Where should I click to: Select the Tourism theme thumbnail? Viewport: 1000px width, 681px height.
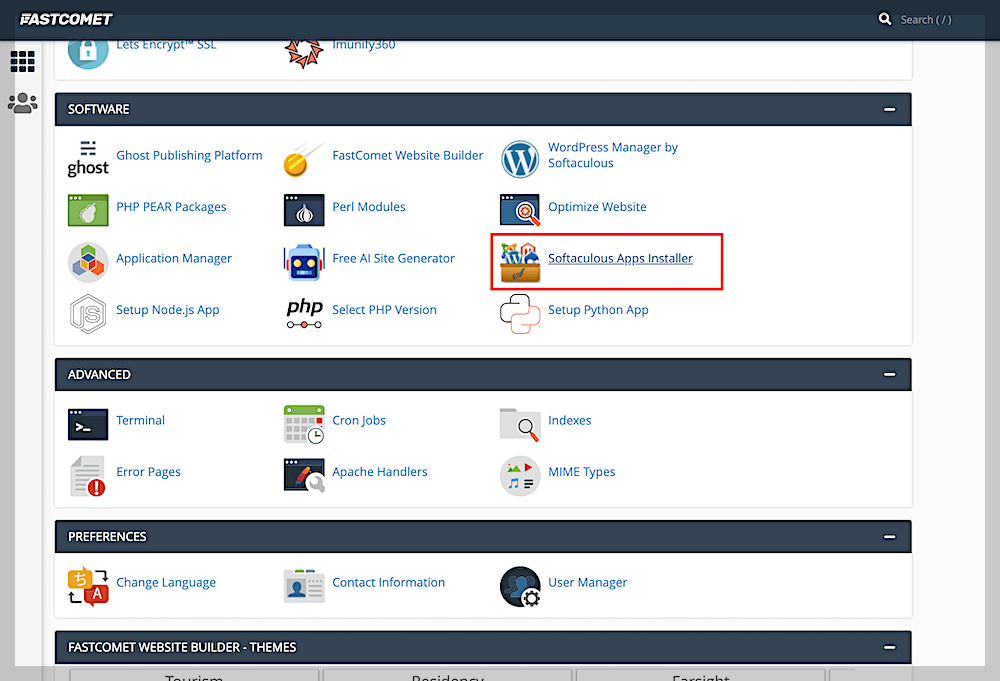pyautogui.click(x=194, y=675)
